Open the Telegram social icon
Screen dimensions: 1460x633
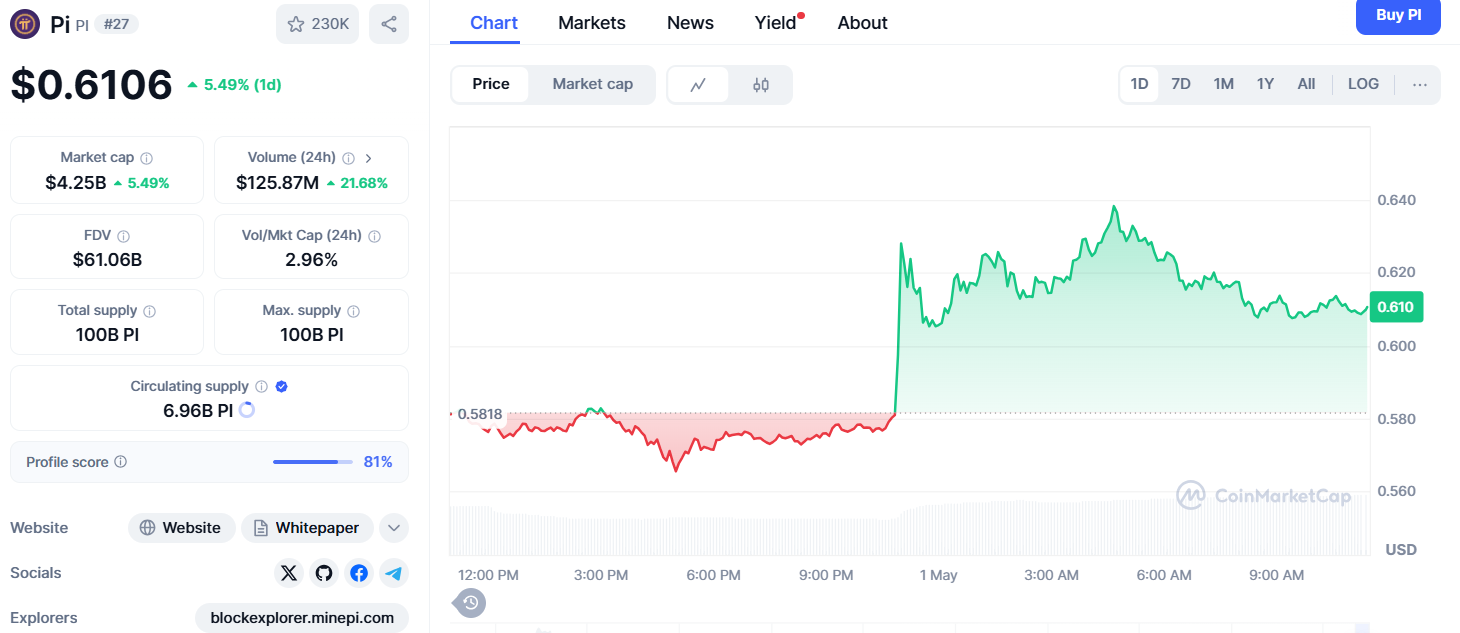(394, 573)
